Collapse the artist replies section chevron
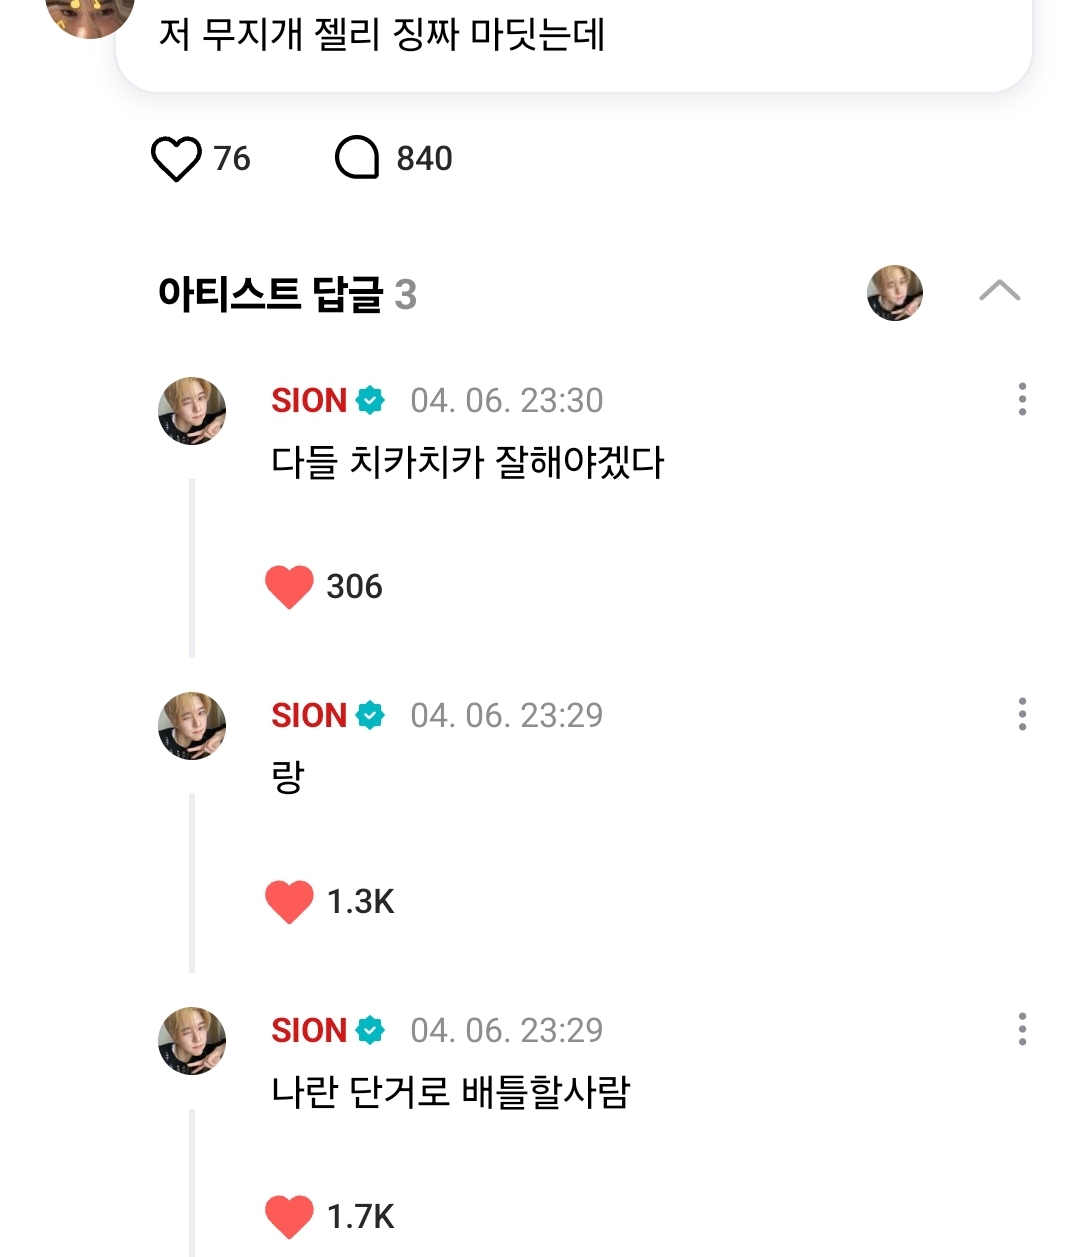 (x=999, y=291)
